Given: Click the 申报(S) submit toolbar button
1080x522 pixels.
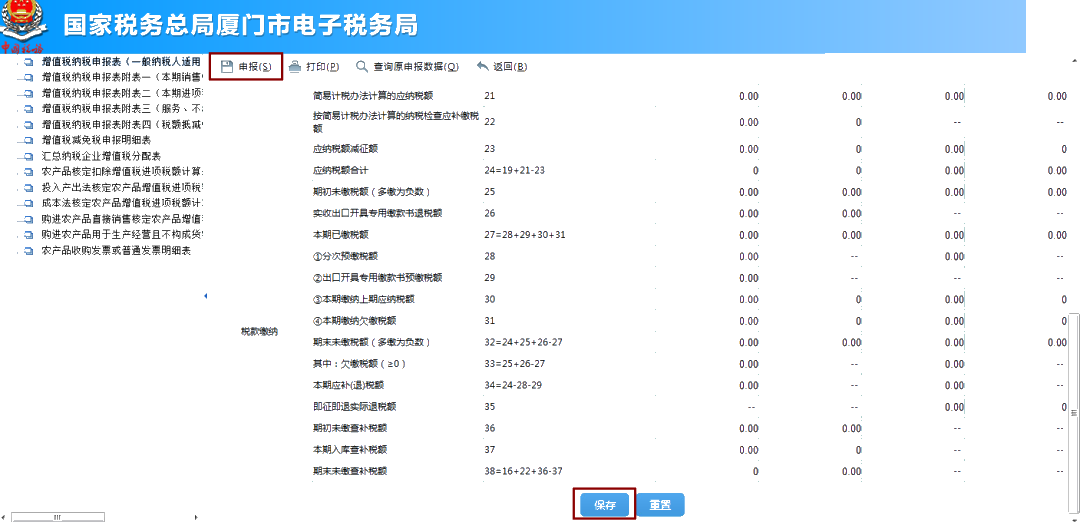Looking at the screenshot, I should point(246,67).
